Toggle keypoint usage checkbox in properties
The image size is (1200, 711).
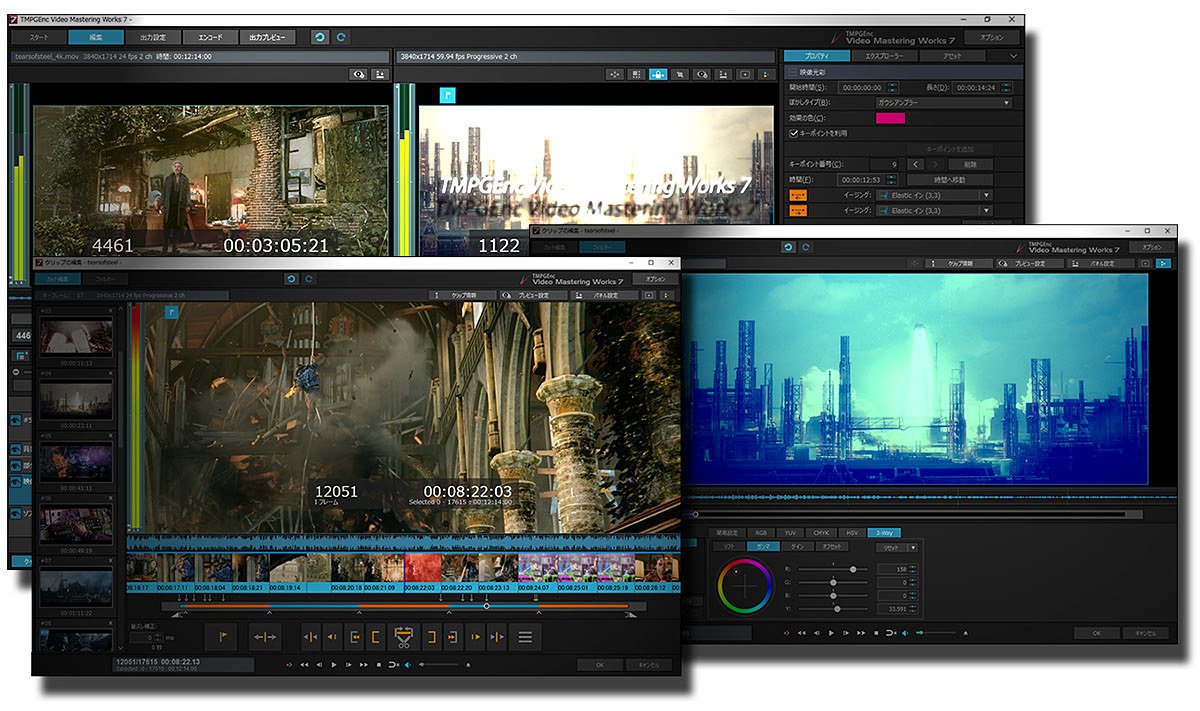tap(794, 132)
